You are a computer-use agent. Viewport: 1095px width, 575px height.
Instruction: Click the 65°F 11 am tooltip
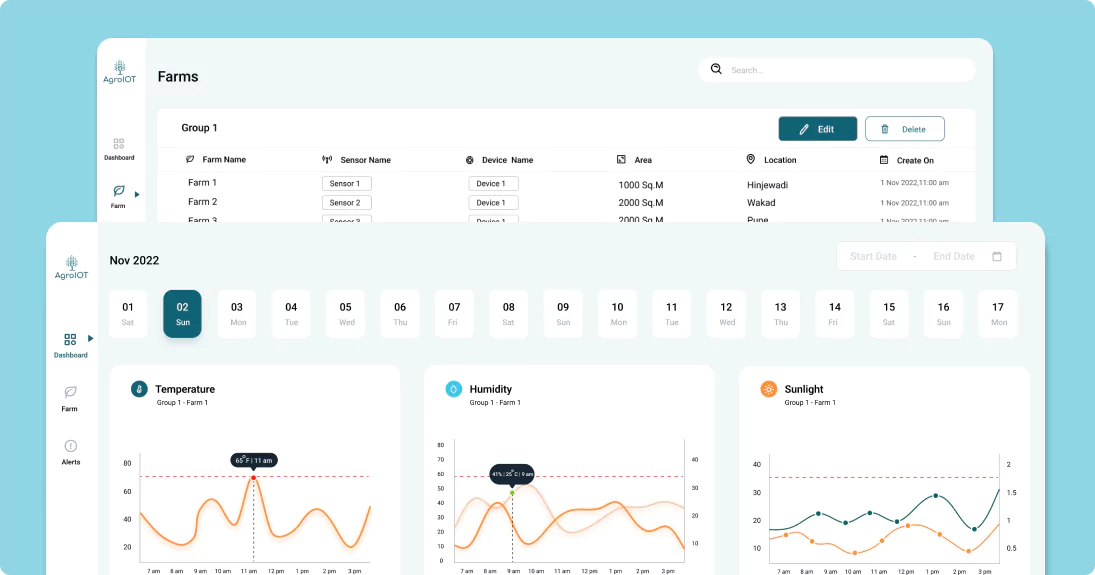tap(254, 460)
